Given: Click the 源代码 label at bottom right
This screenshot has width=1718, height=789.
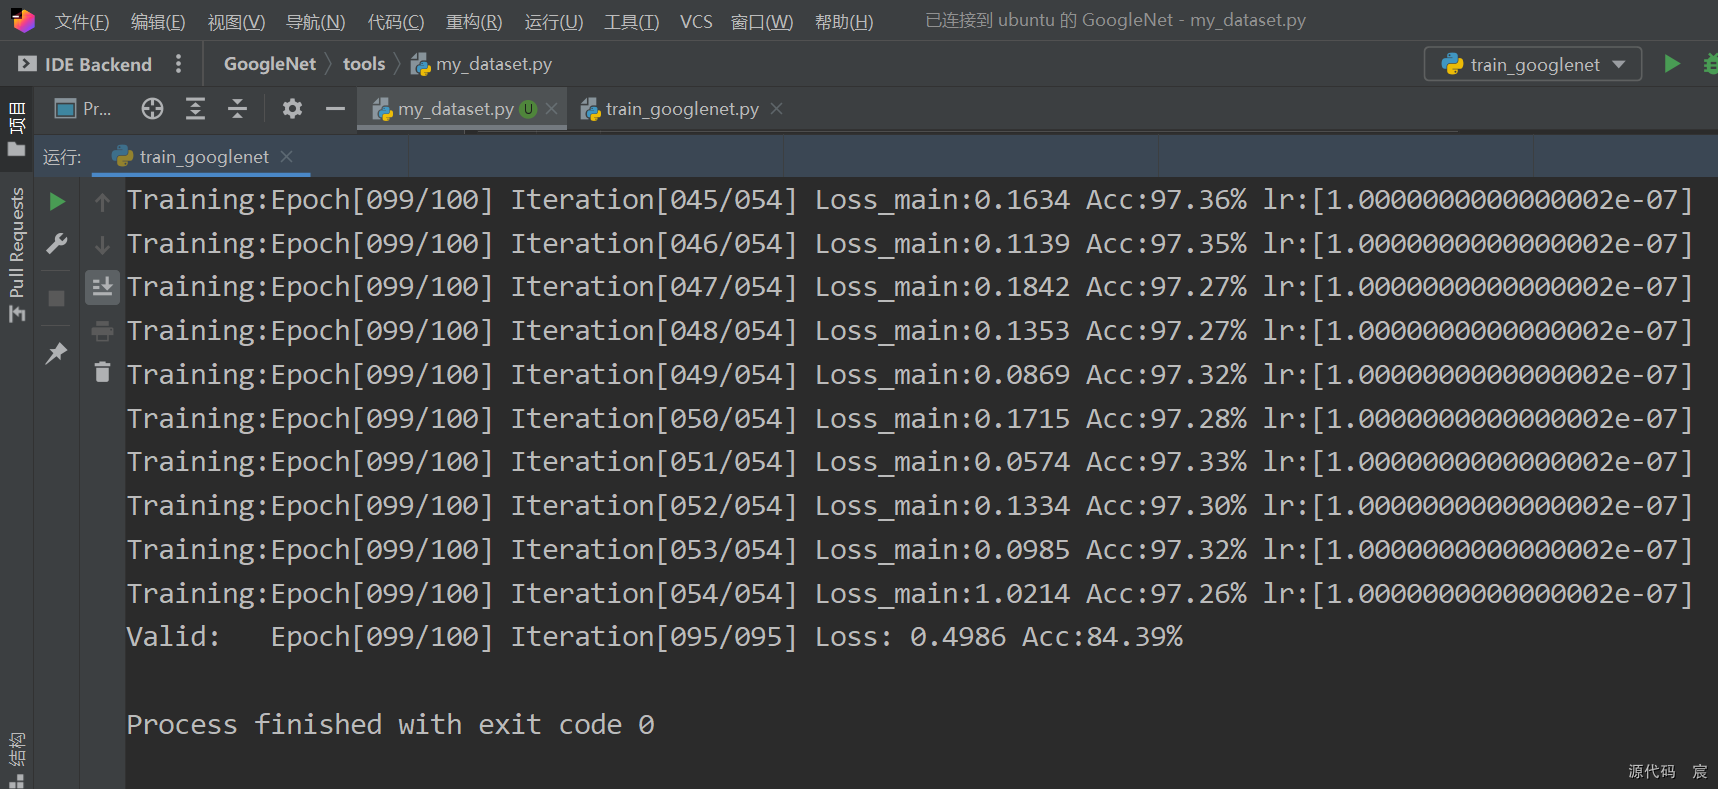Looking at the screenshot, I should point(1651,771).
